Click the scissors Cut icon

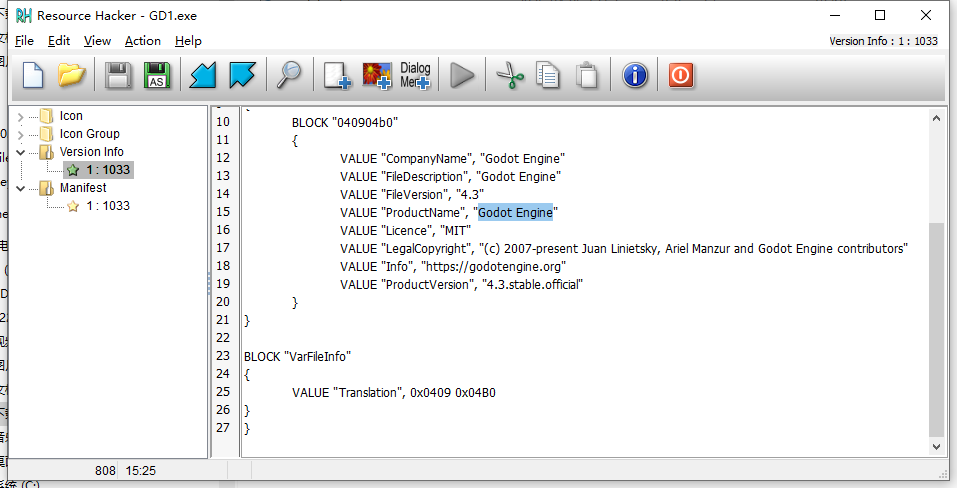510,75
